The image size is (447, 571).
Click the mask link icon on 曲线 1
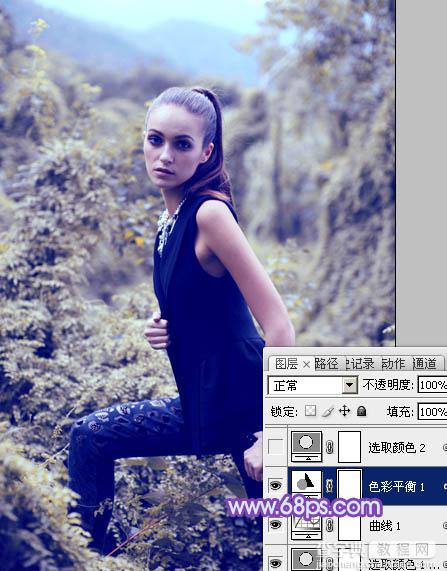tap(330, 525)
